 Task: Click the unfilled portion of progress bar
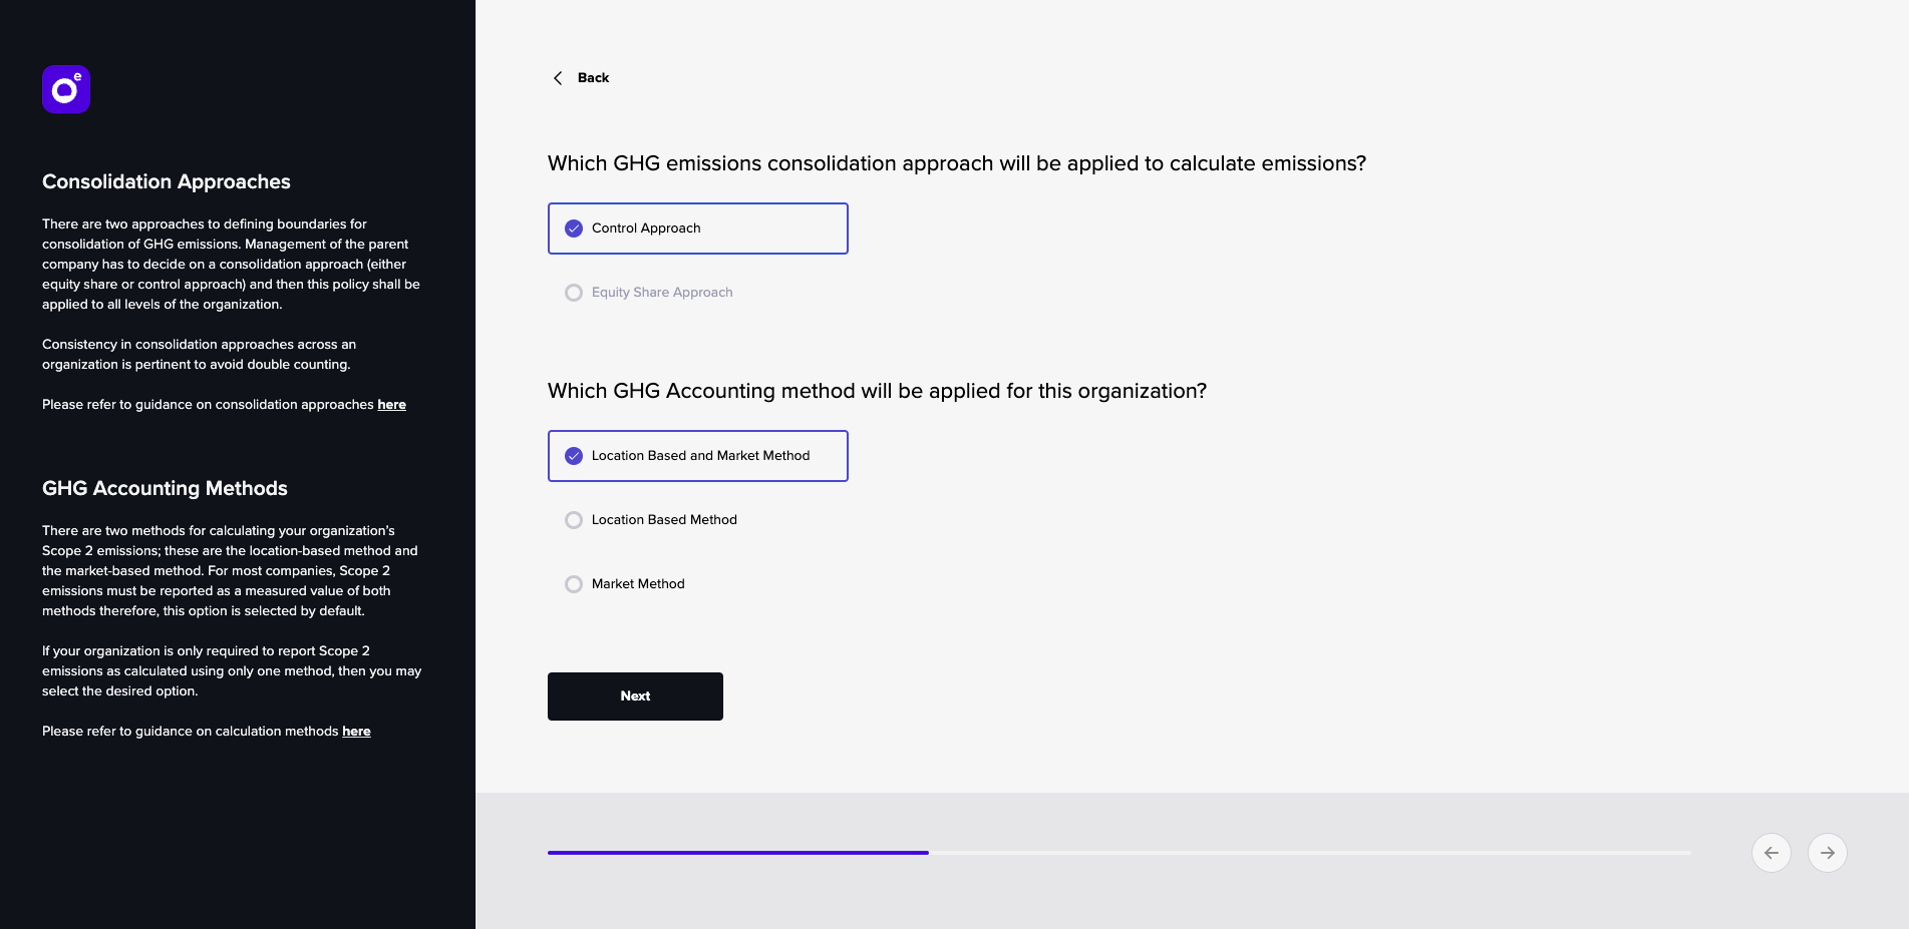(x=1310, y=853)
